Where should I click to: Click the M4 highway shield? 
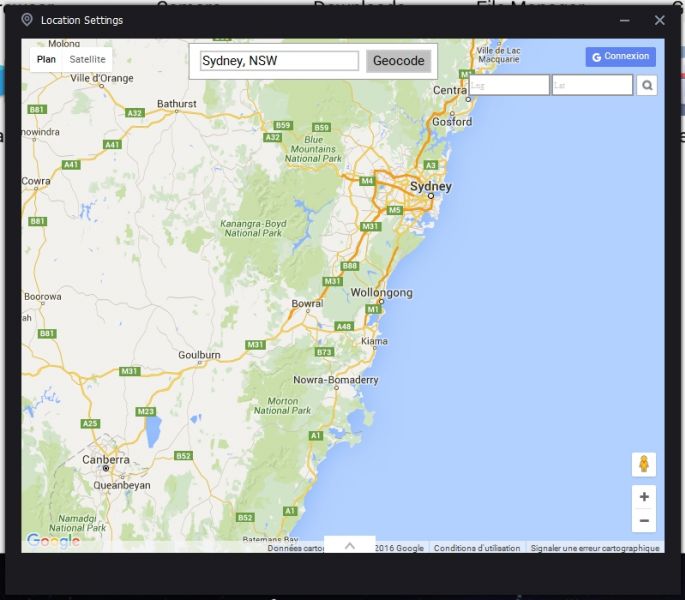point(367,181)
